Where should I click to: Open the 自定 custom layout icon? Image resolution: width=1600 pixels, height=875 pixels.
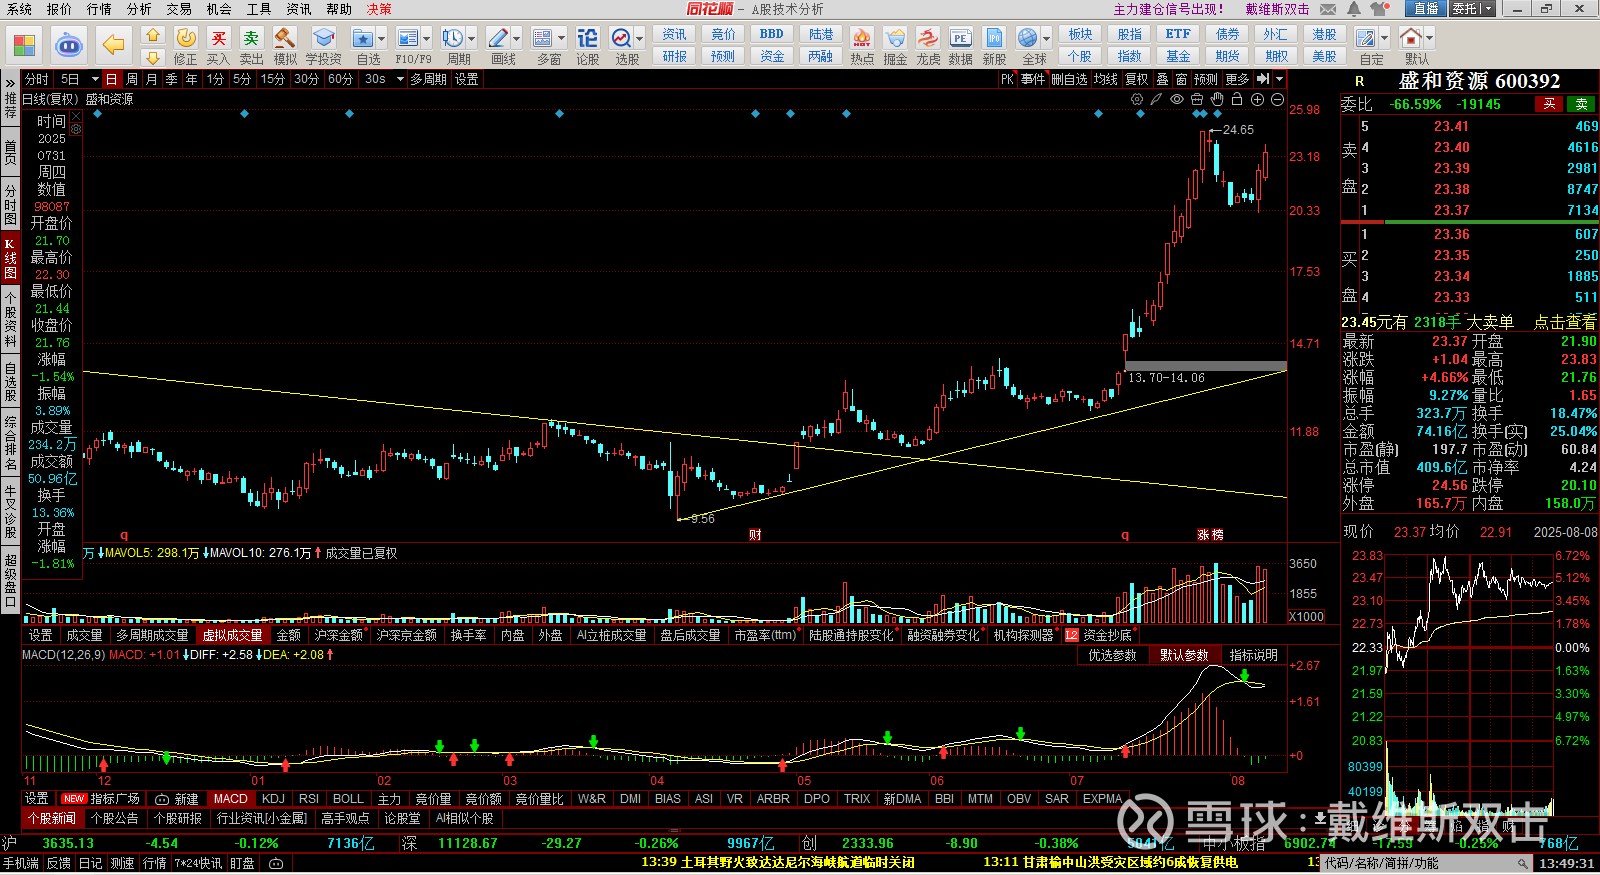[x=1365, y=38]
